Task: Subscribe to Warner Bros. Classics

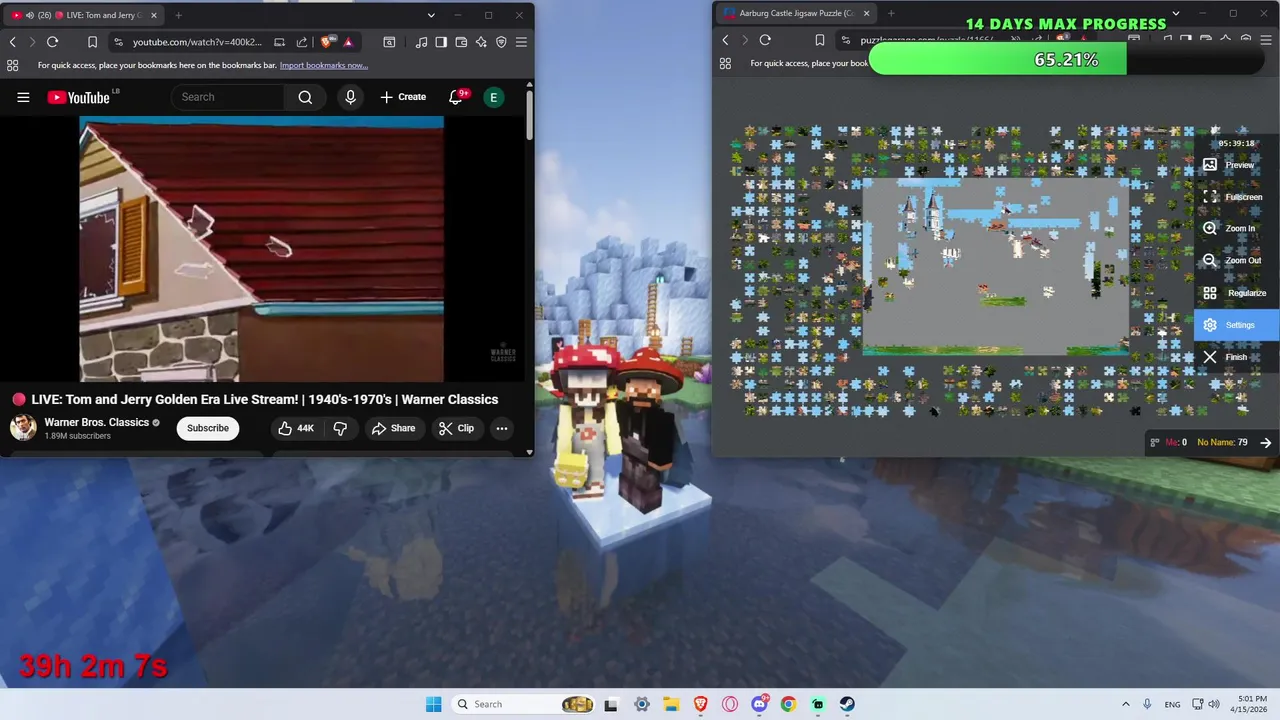Action: pyautogui.click(x=208, y=428)
